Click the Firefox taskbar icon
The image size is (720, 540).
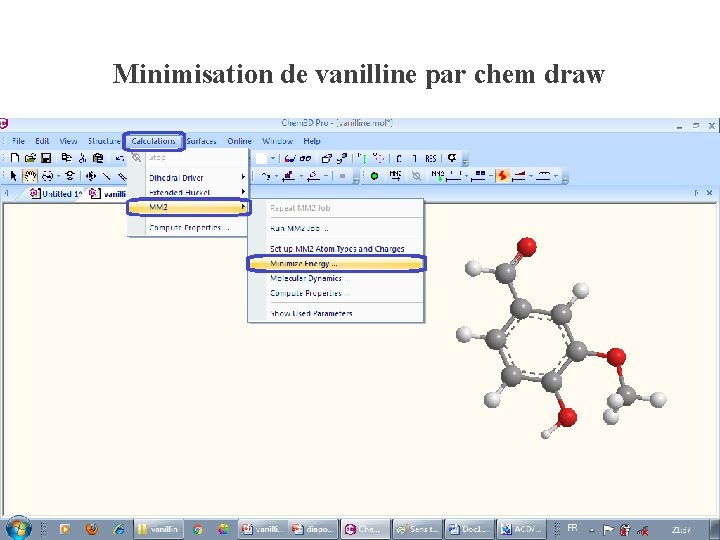pos(92,529)
